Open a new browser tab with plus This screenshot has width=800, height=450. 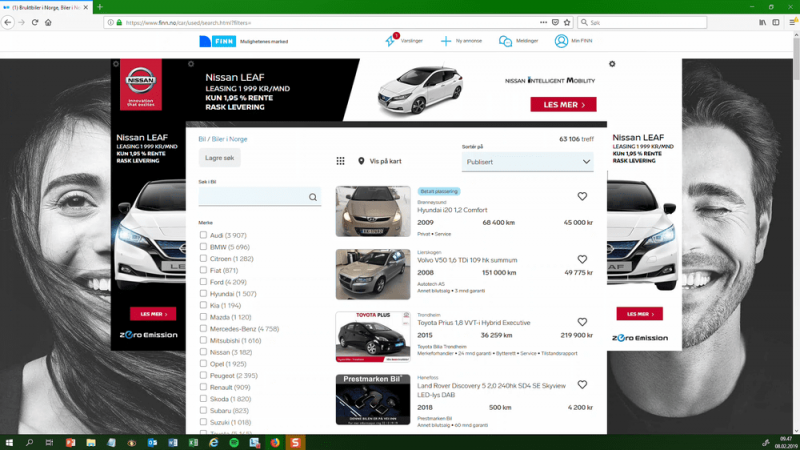[x=99, y=7]
